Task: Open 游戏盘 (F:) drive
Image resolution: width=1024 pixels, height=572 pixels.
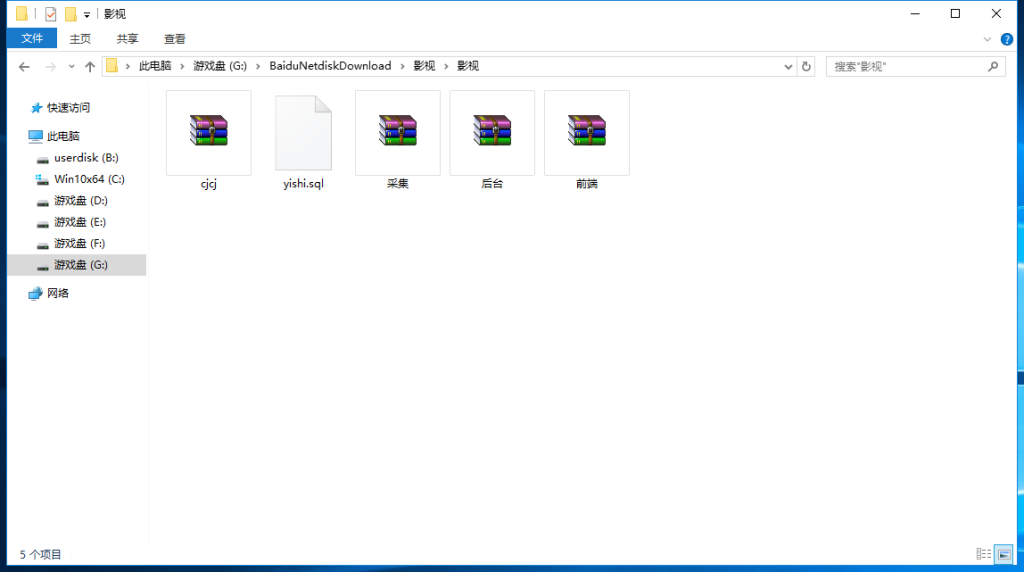Action: pos(80,244)
